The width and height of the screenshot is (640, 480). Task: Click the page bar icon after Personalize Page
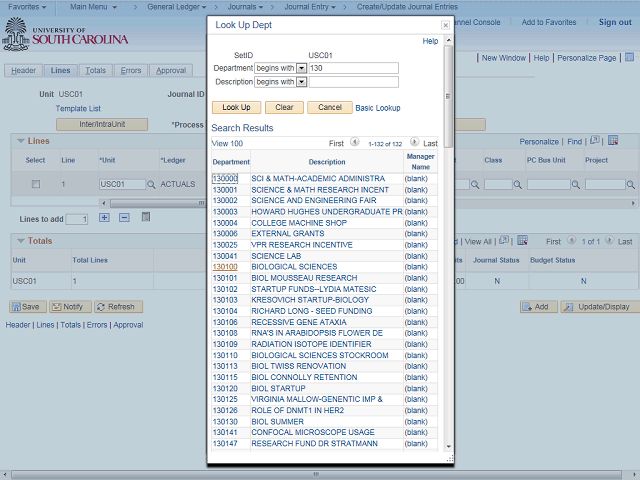[629, 57]
